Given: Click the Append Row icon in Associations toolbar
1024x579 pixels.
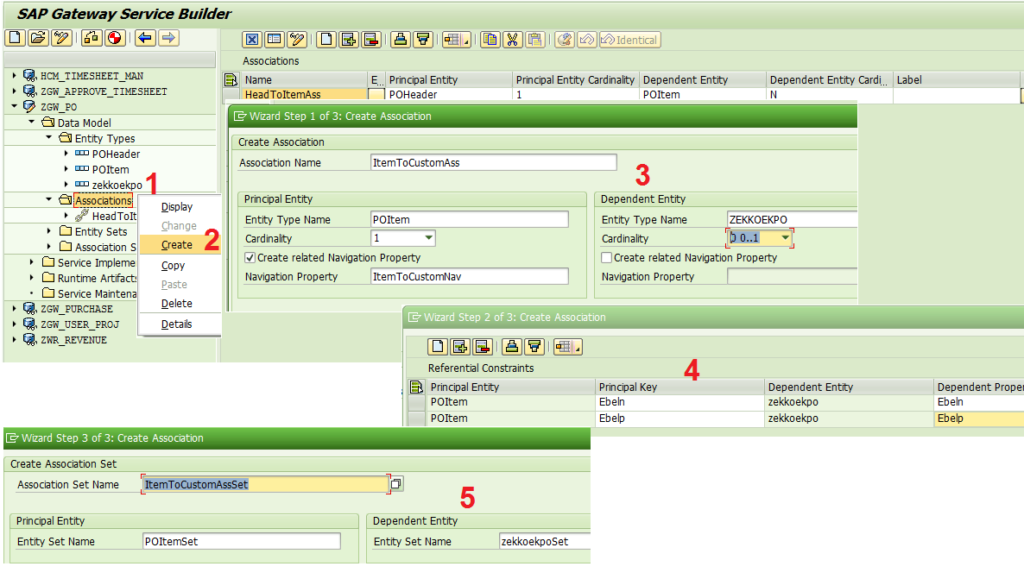Looking at the screenshot, I should coord(349,40).
